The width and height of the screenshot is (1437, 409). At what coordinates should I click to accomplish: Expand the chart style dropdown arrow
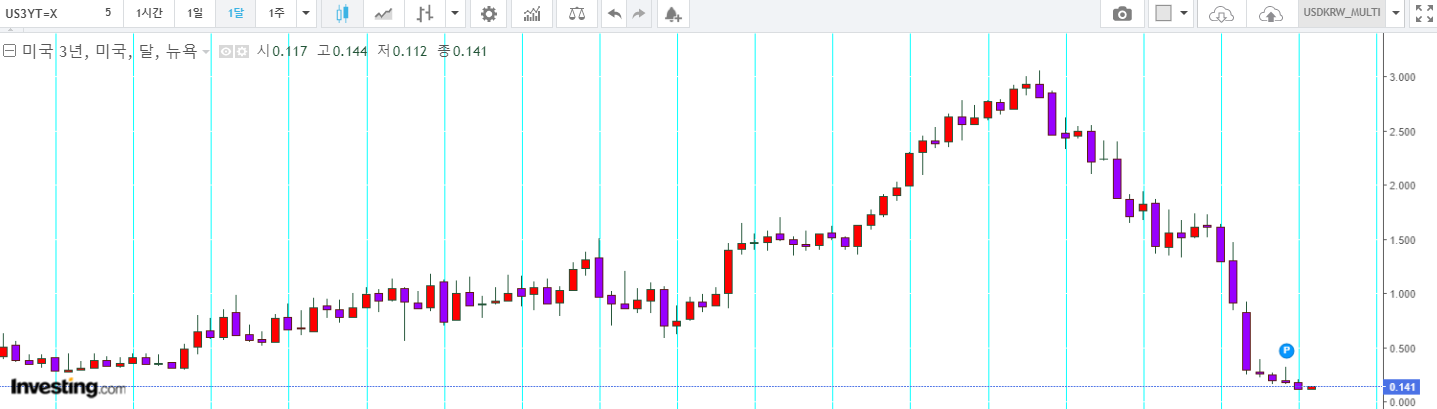[455, 14]
